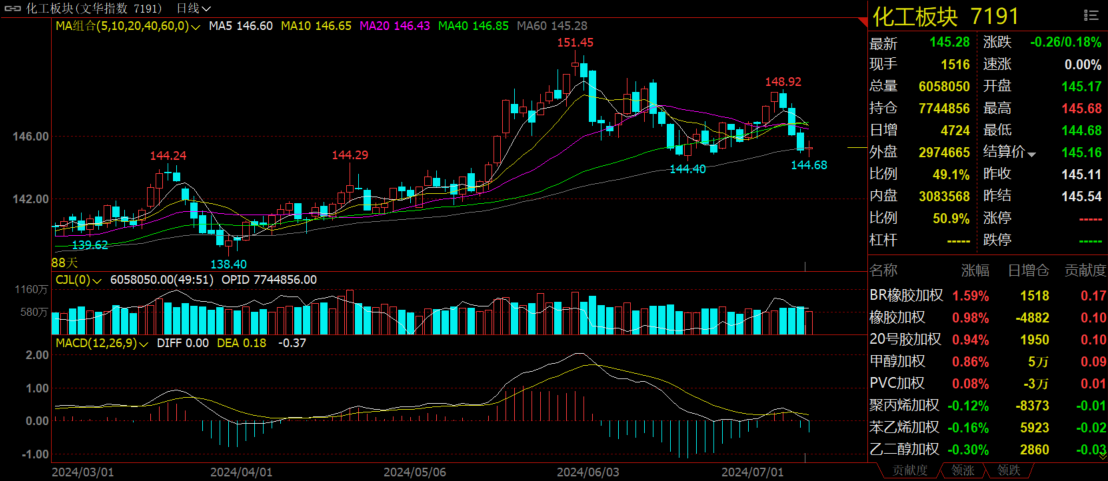This screenshot has height=481, width=1108.
Task: Click the 最新 price value 145.28
Action: [x=950, y=43]
